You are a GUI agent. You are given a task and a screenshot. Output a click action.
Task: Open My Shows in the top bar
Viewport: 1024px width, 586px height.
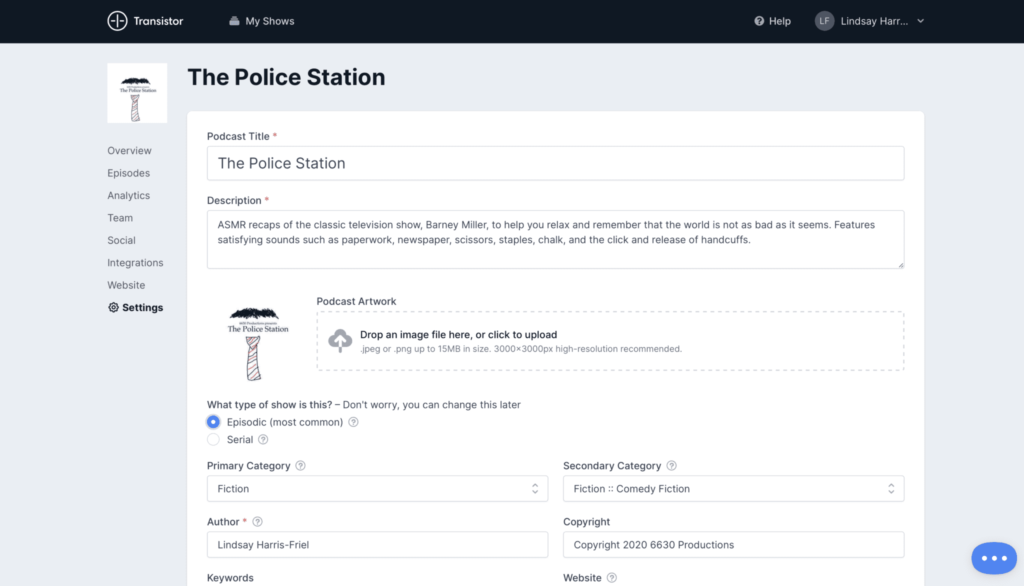(x=261, y=21)
